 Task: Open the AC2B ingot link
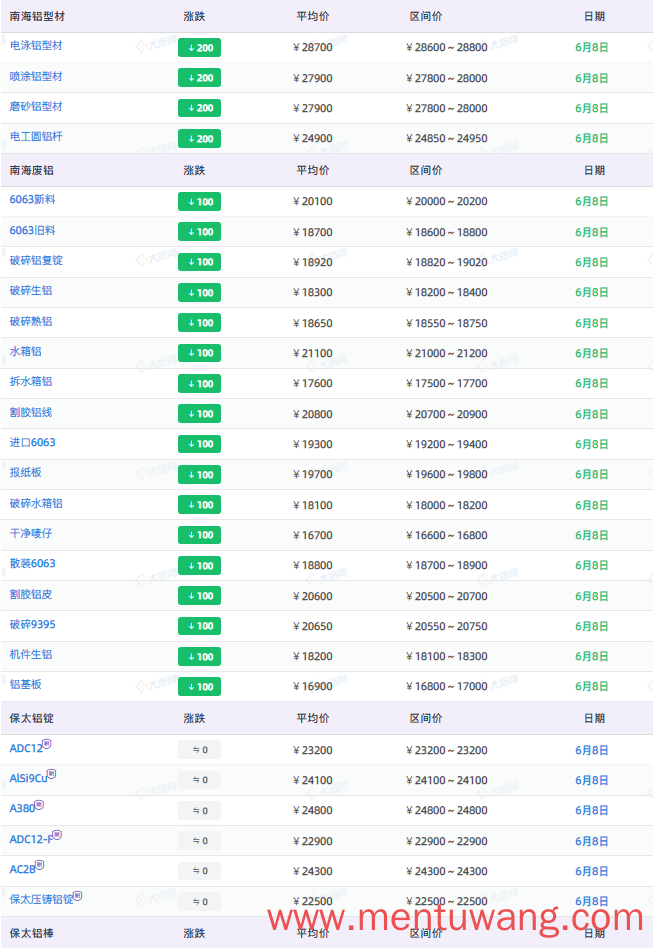click(22, 870)
